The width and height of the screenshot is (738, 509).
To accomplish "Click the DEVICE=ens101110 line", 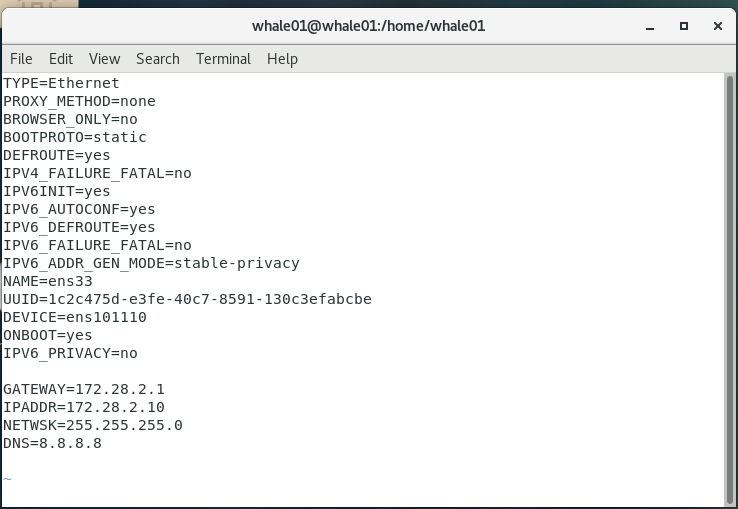I will coord(75,317).
